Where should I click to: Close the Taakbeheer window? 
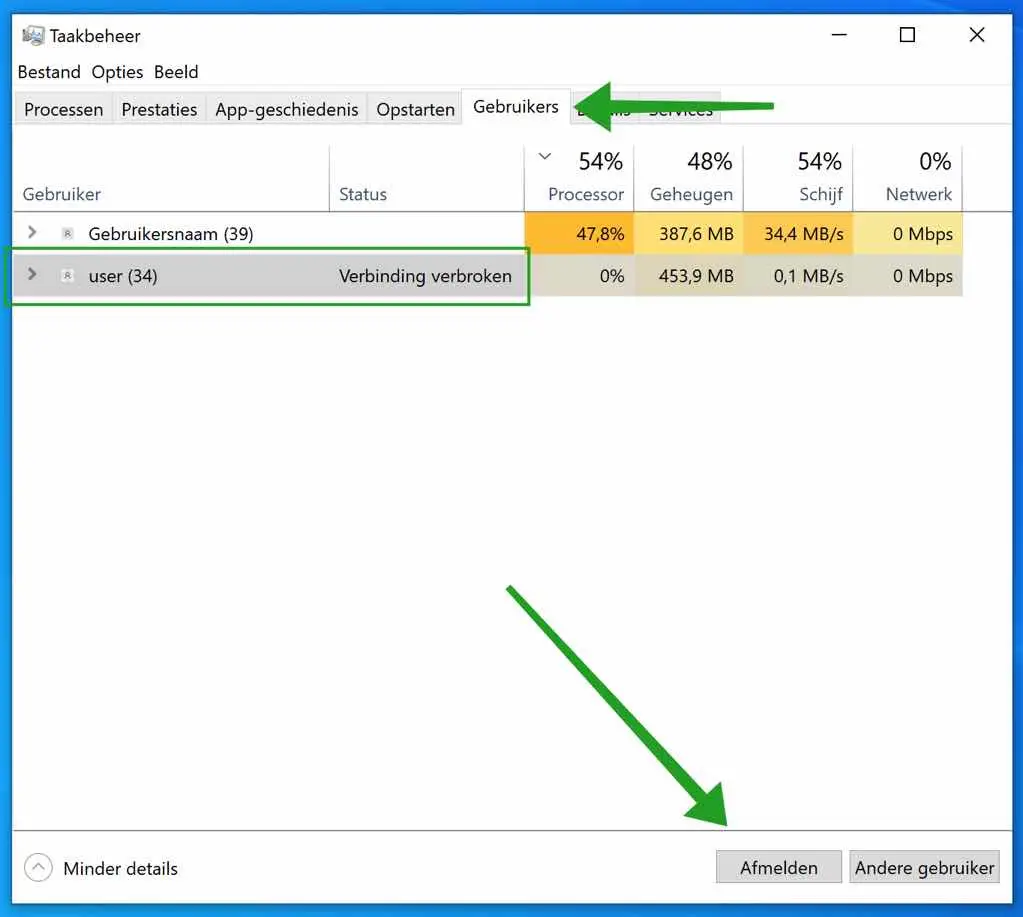(977, 35)
